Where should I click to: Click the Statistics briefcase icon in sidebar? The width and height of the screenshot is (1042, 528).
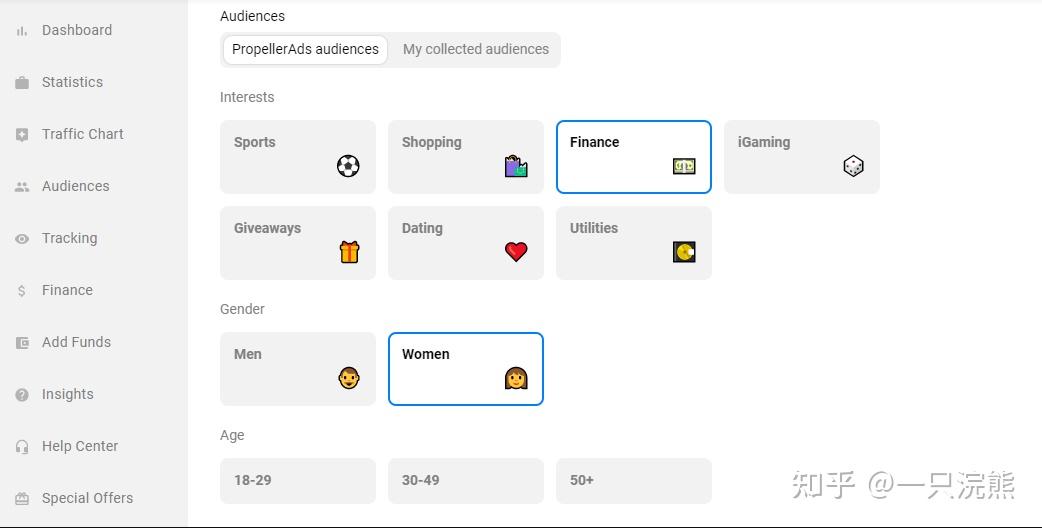tap(22, 83)
